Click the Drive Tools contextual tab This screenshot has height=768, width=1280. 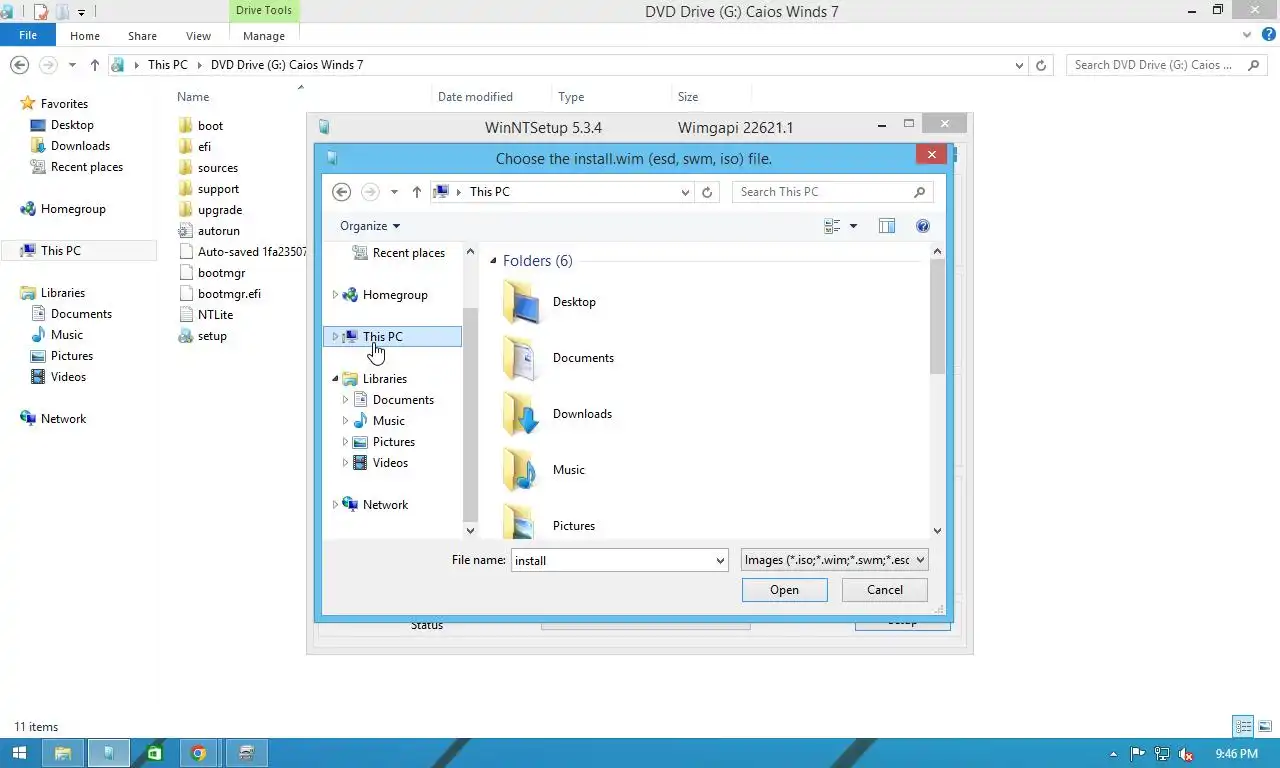[x=264, y=11]
